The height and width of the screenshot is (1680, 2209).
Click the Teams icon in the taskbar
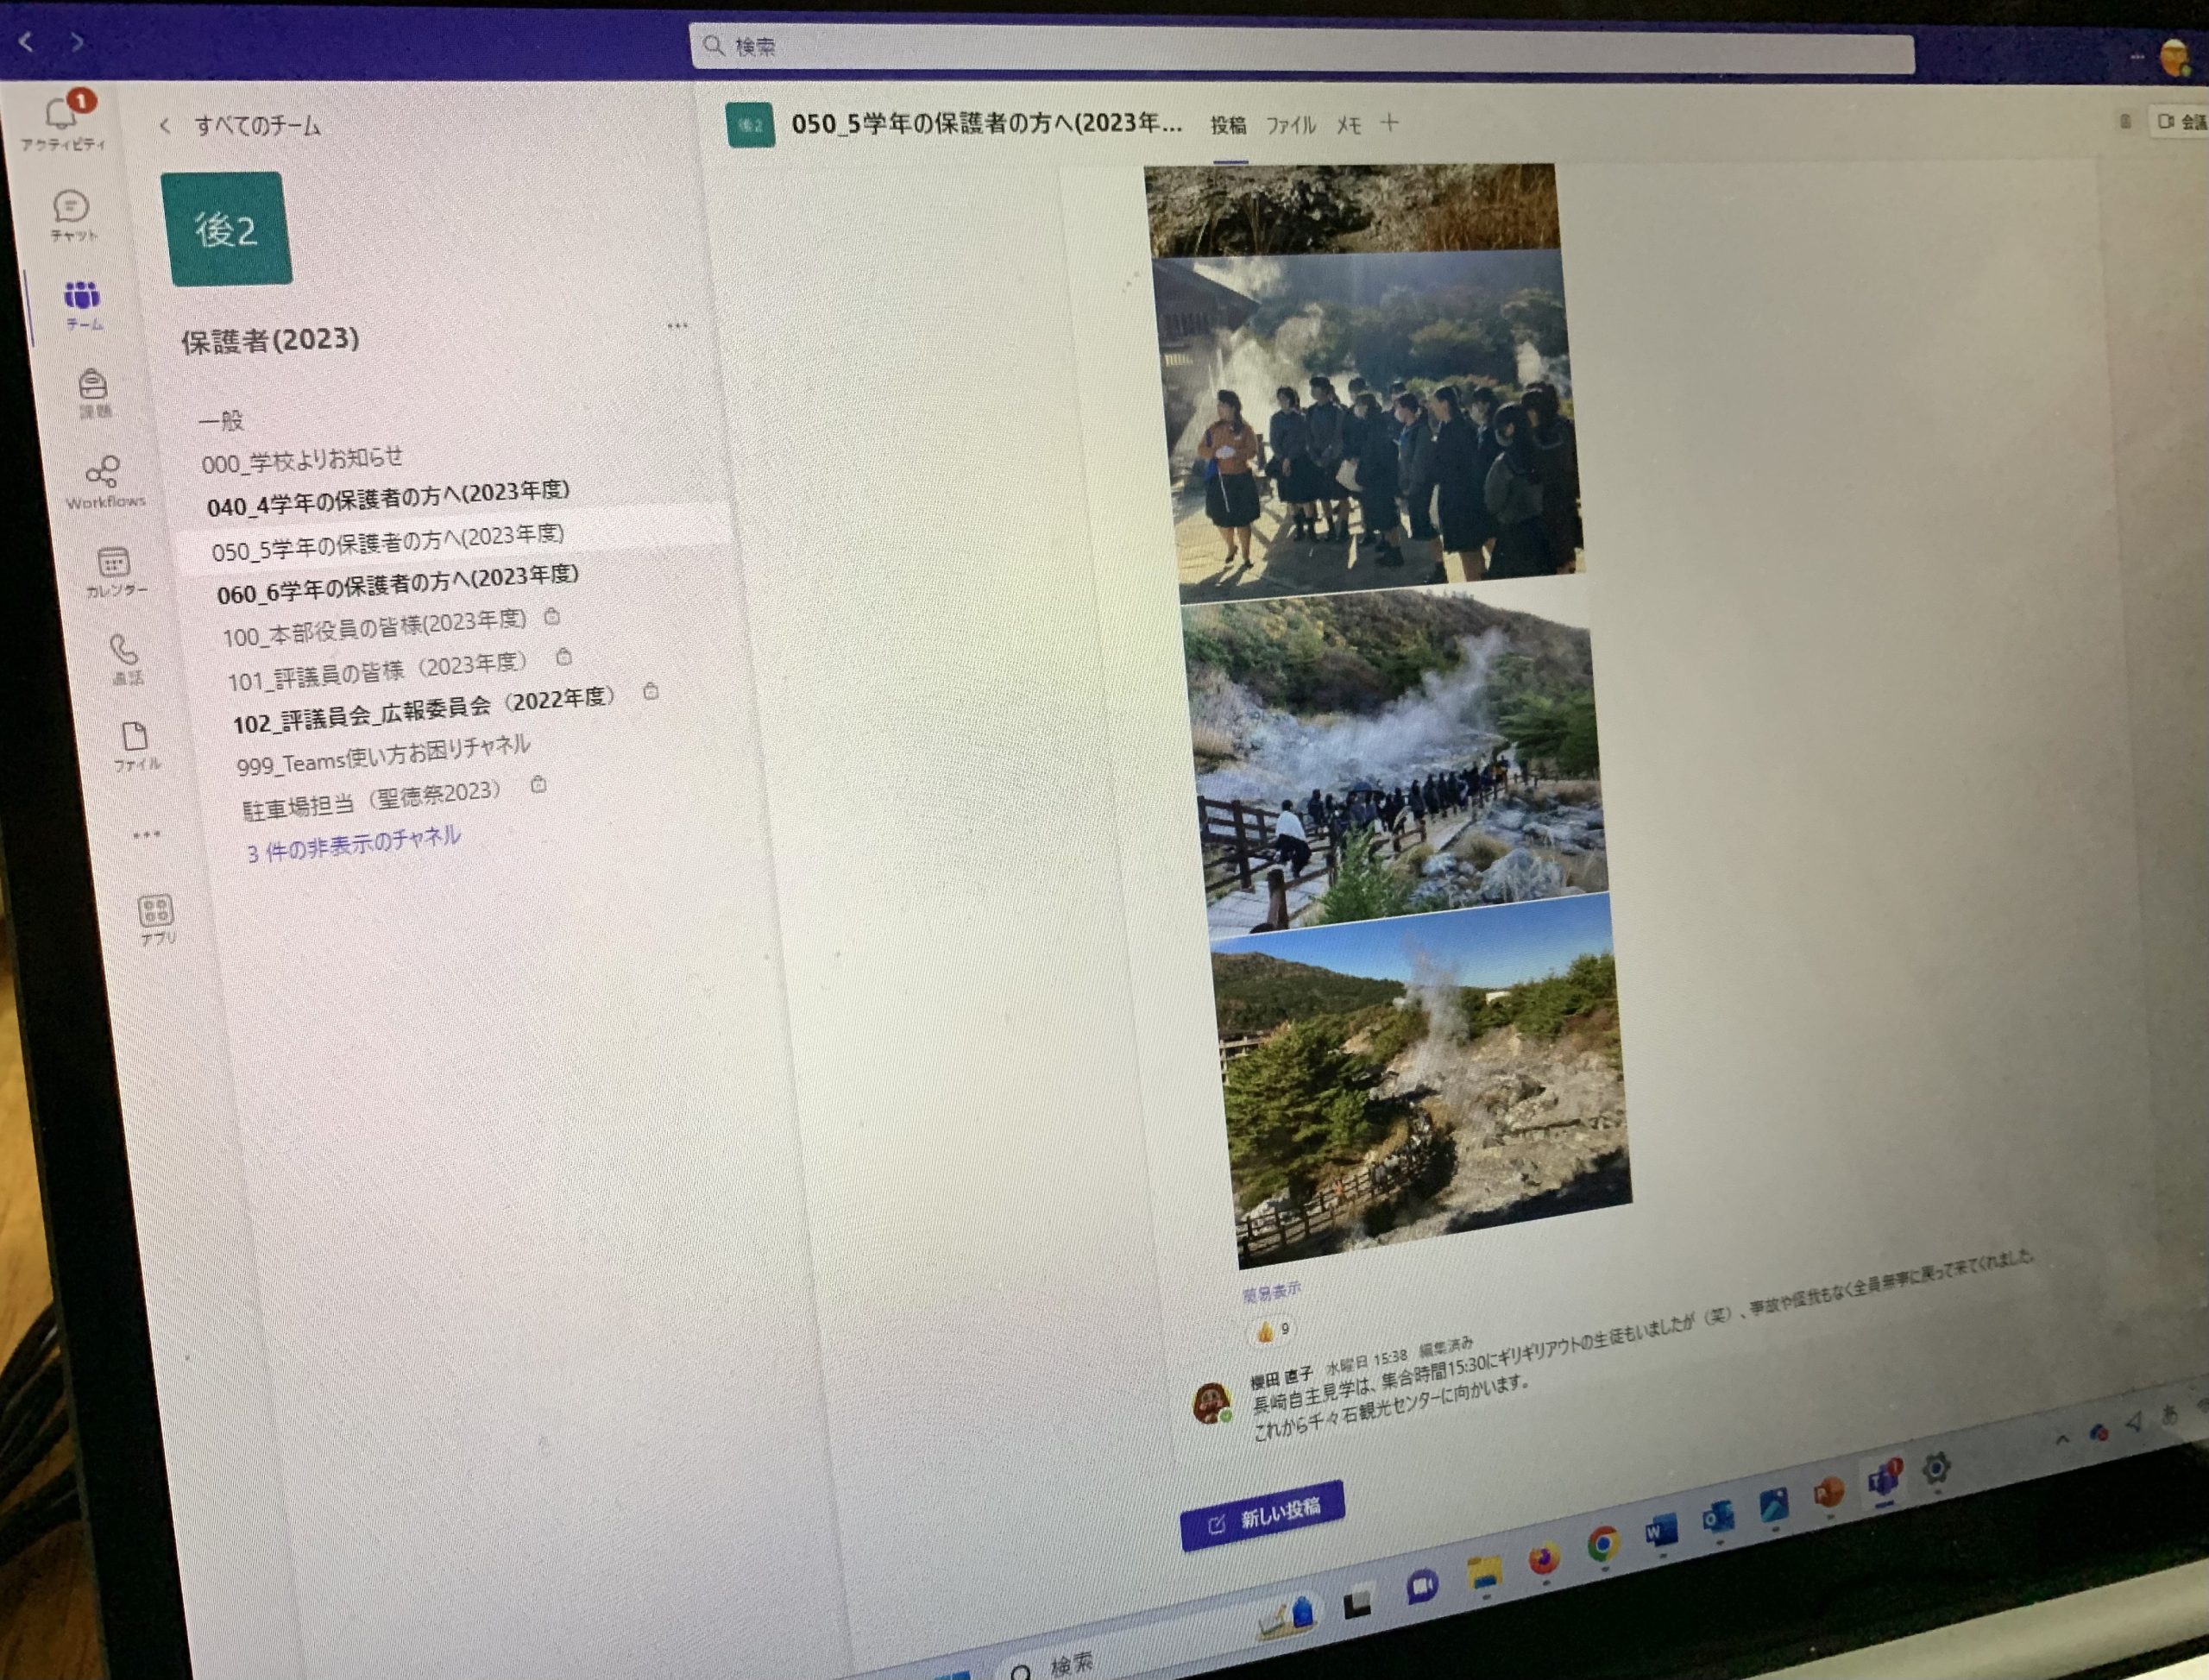pyautogui.click(x=1884, y=1480)
